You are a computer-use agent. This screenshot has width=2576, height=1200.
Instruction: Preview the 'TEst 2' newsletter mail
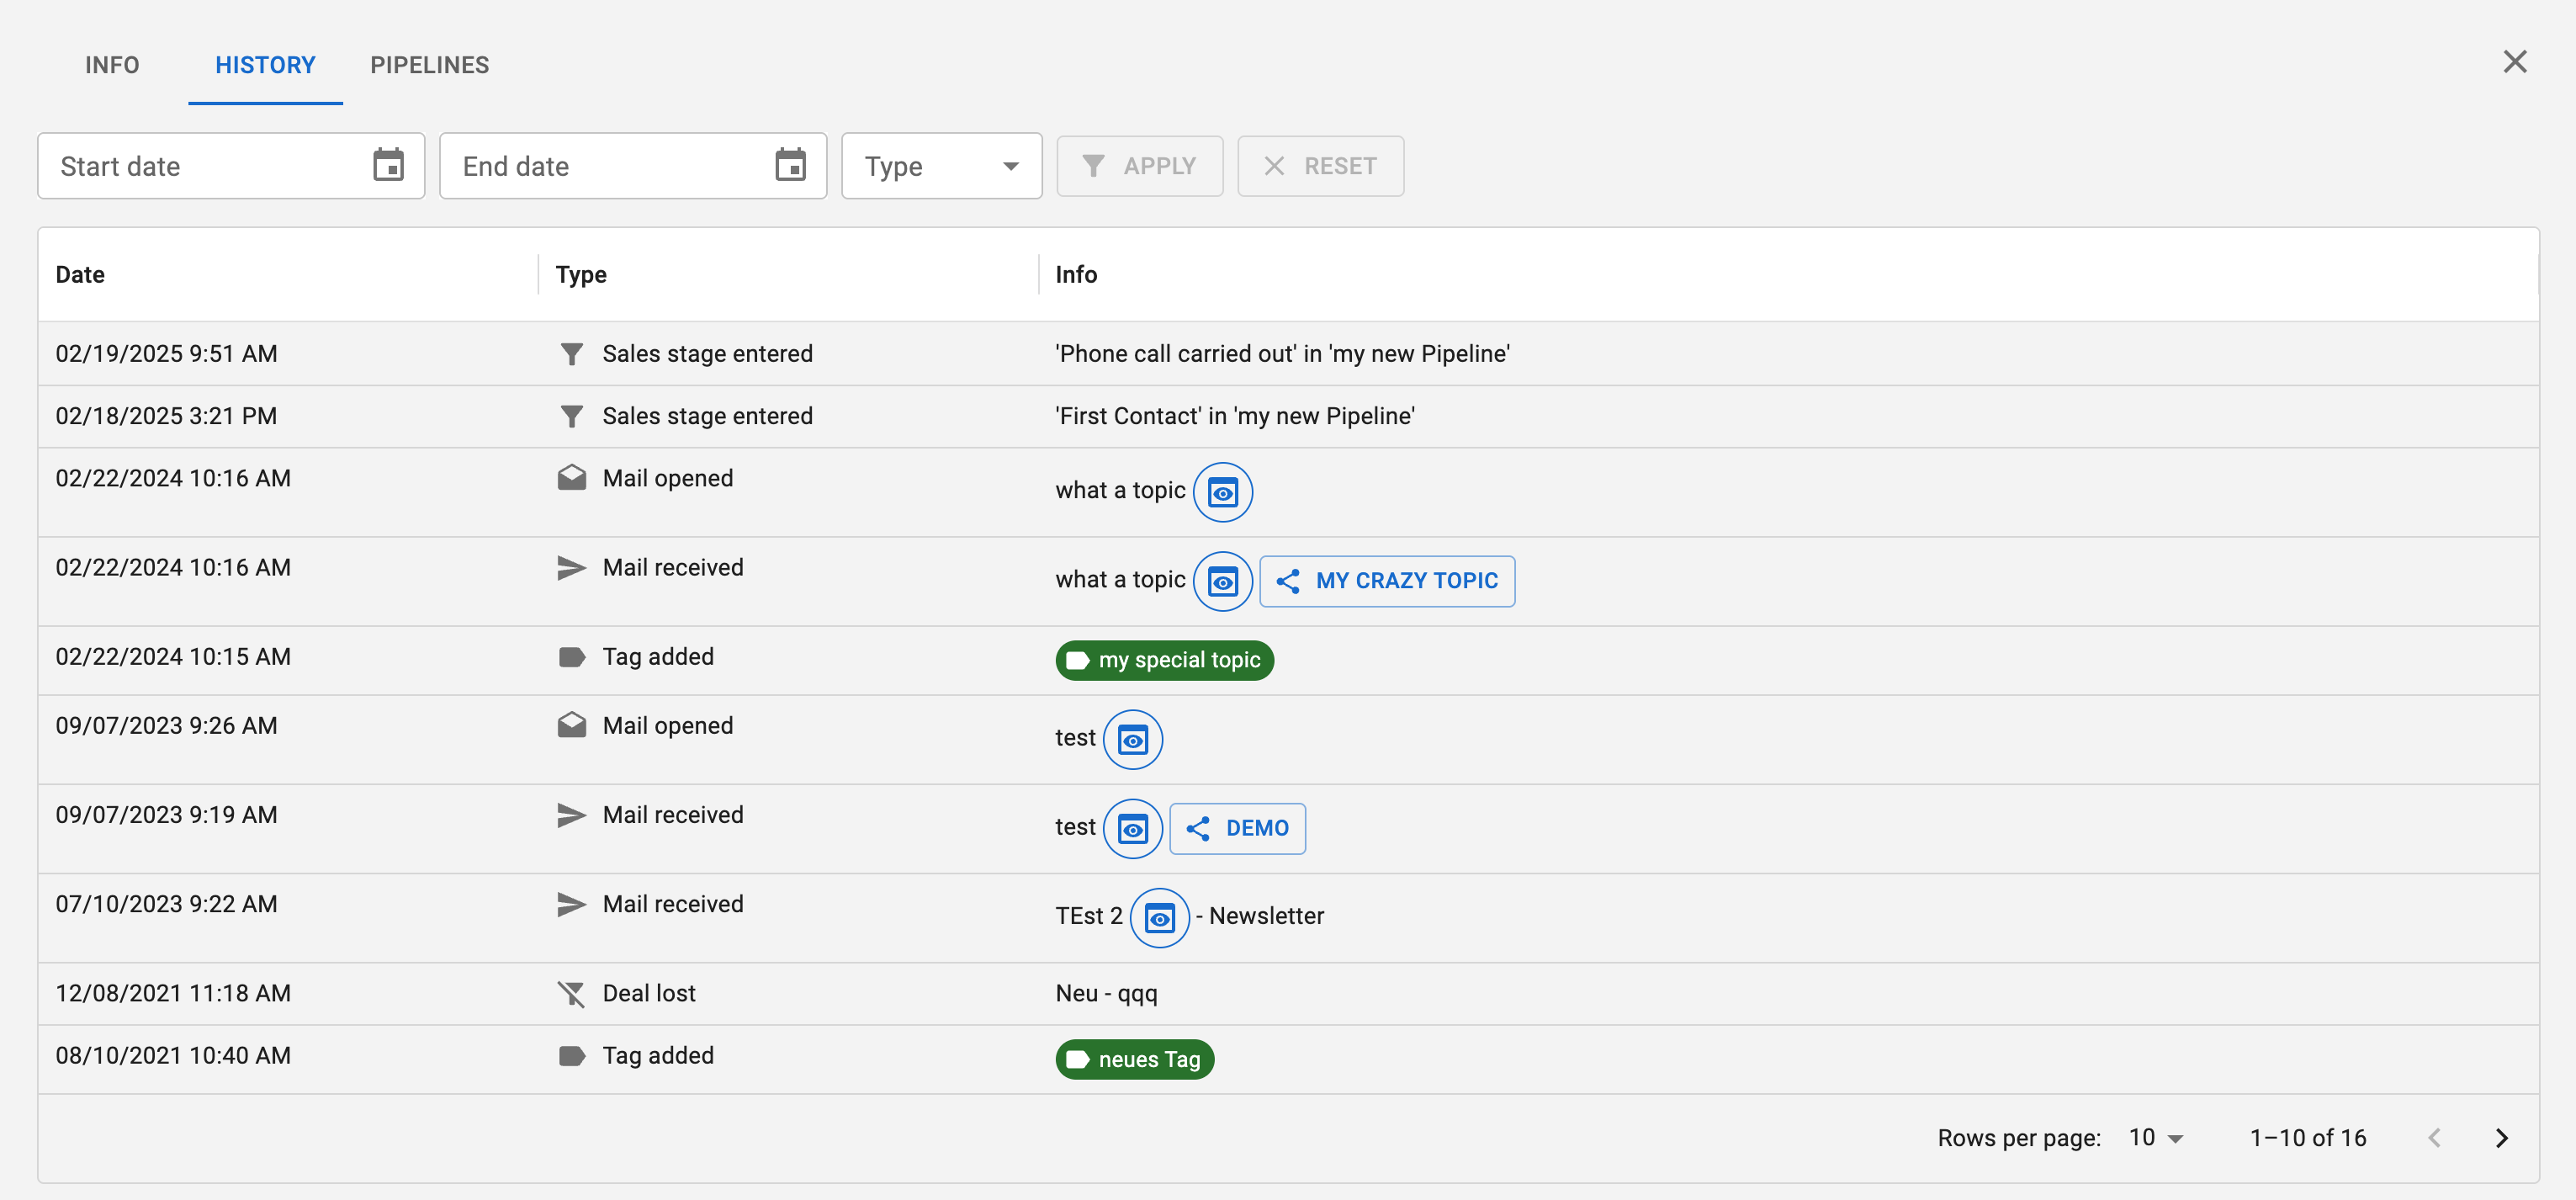point(1159,918)
